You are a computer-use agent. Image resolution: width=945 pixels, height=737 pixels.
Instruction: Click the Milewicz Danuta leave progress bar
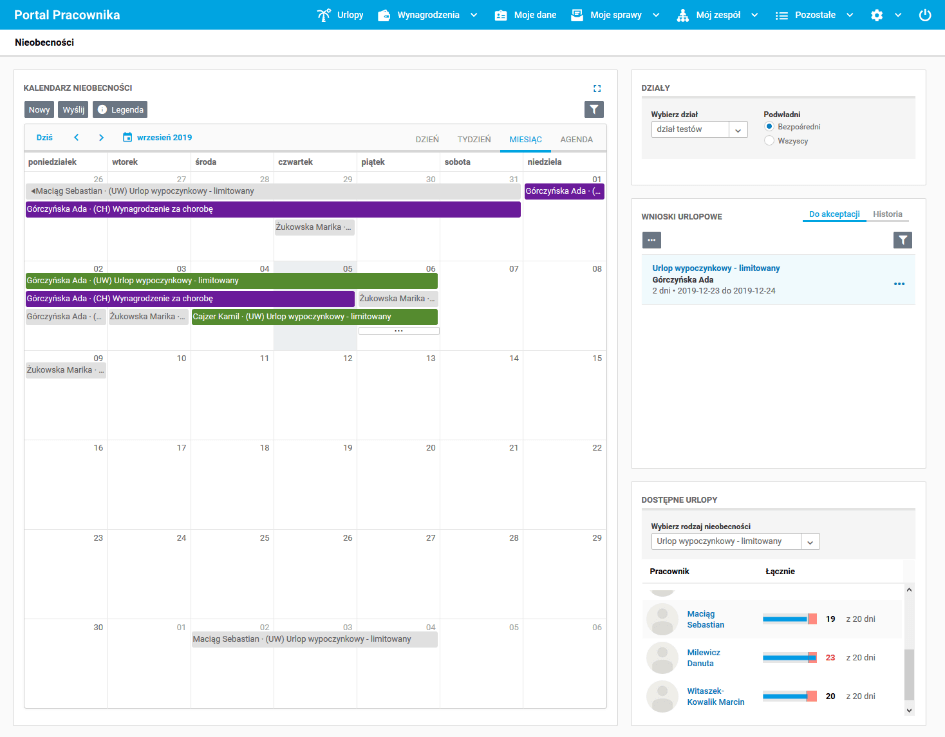(x=790, y=658)
